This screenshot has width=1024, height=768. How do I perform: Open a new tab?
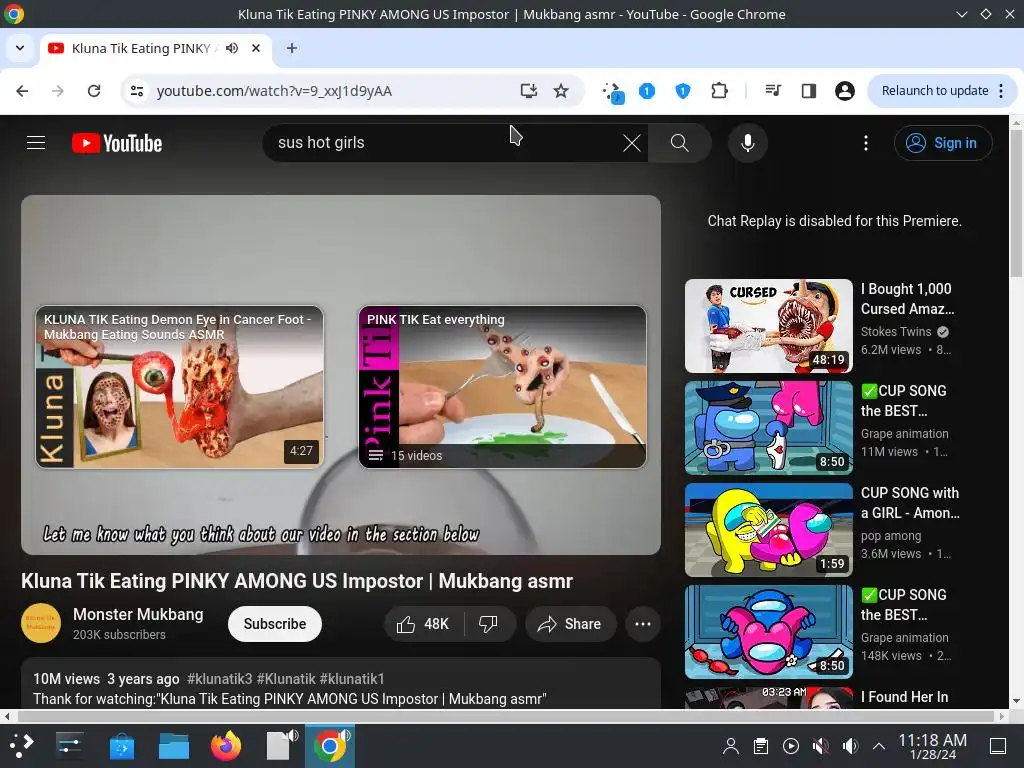(292, 48)
